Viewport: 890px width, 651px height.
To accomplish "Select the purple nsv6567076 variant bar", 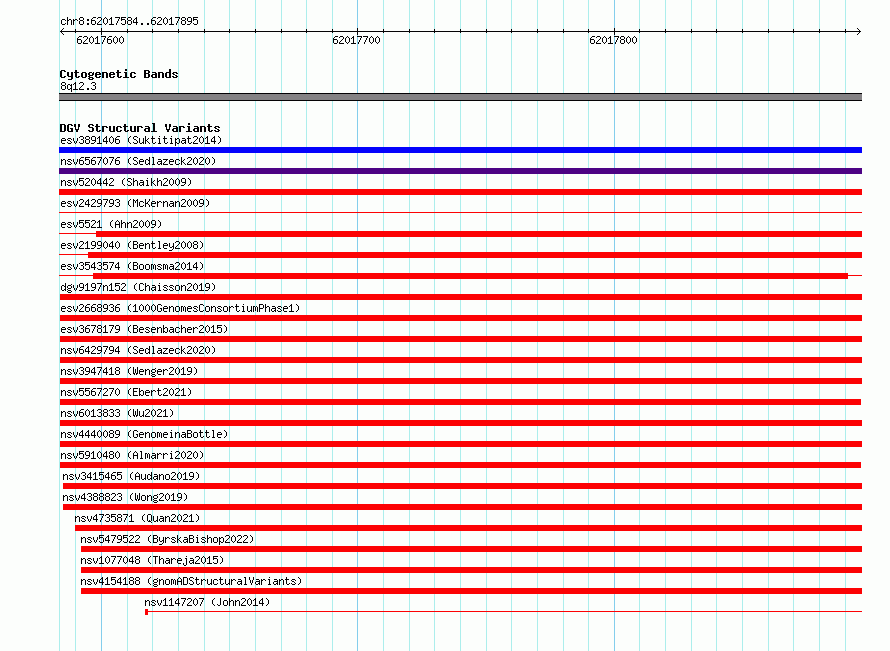I will (x=460, y=171).
